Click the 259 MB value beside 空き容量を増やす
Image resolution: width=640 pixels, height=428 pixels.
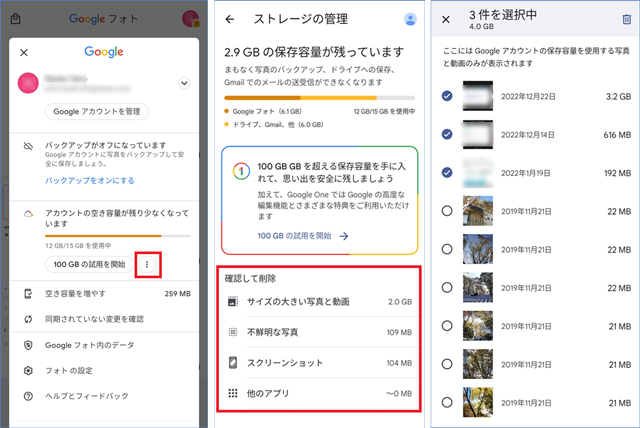coord(178,294)
